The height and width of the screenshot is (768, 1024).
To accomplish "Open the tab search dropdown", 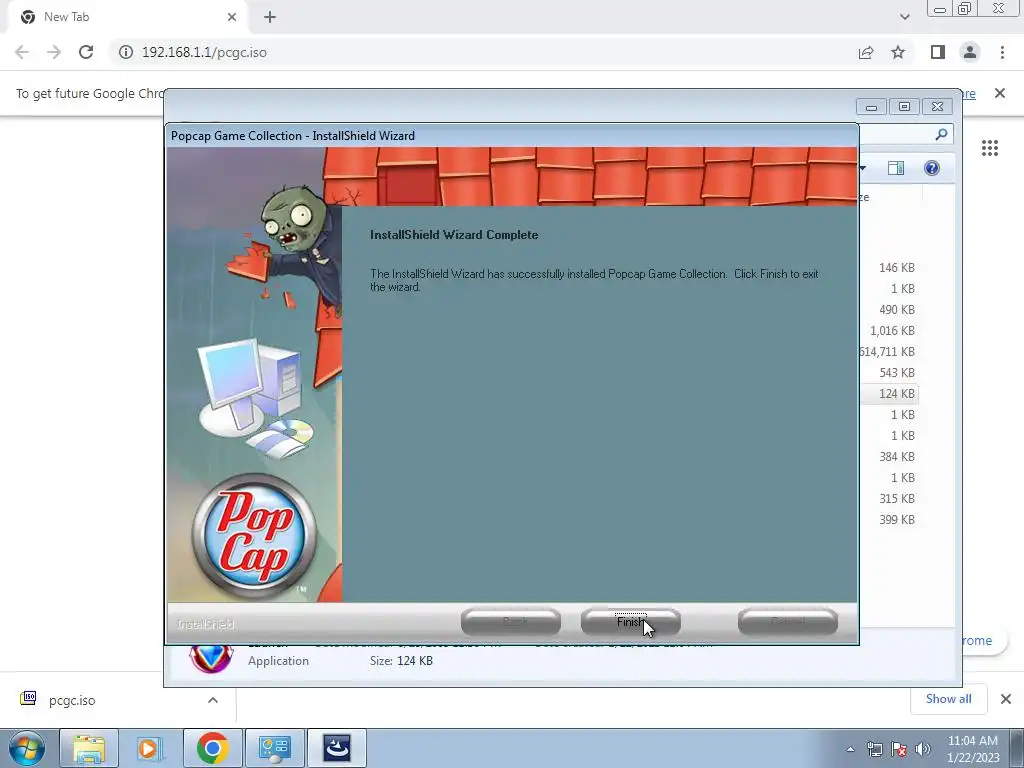I will coord(904,17).
